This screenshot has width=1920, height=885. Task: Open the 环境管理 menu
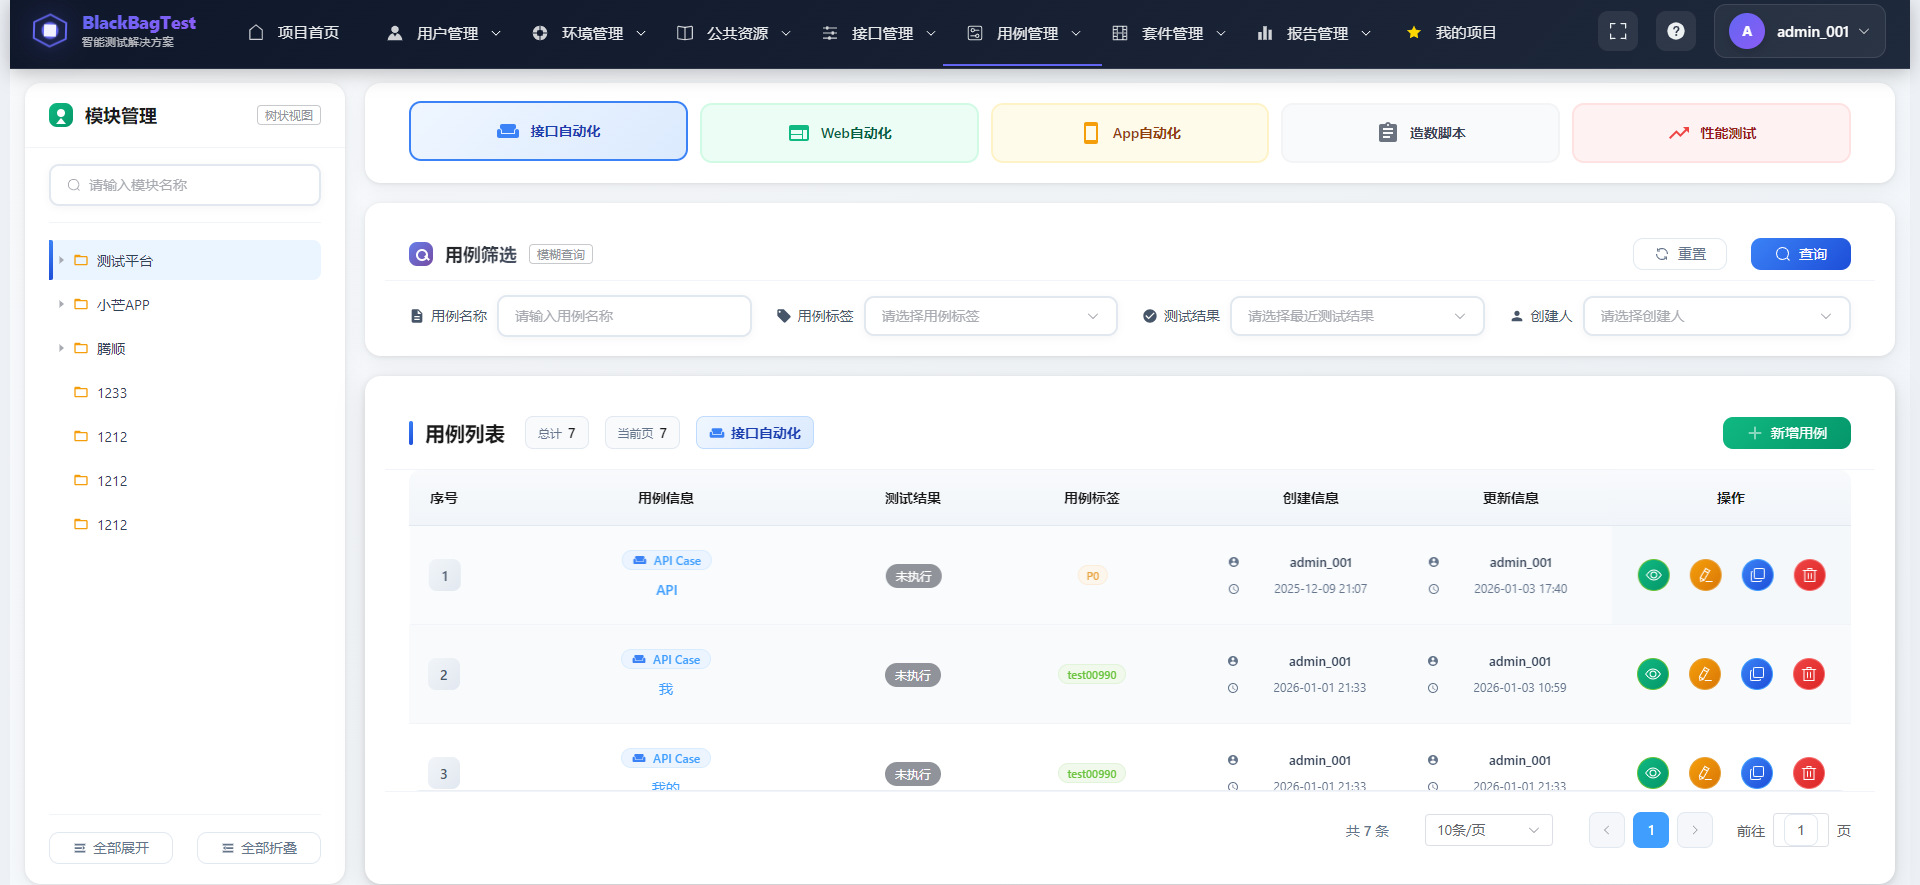click(589, 33)
